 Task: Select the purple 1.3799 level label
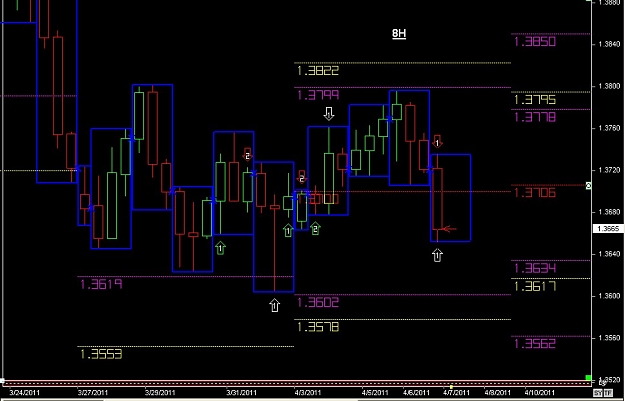(x=318, y=95)
